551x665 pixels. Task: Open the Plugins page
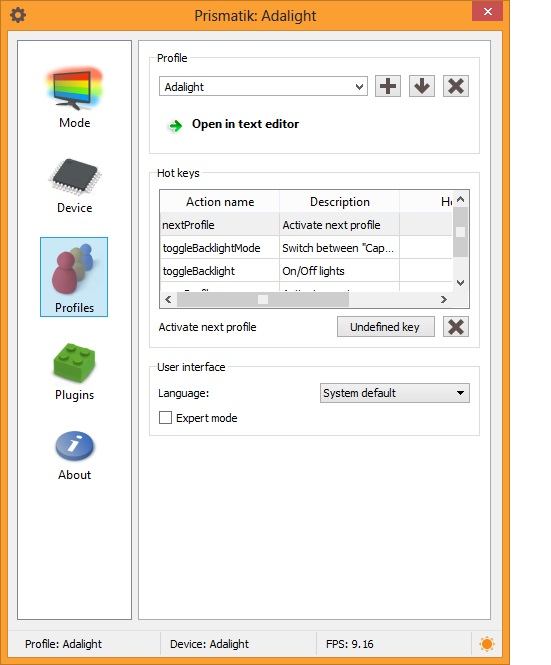pyautogui.click(x=74, y=372)
